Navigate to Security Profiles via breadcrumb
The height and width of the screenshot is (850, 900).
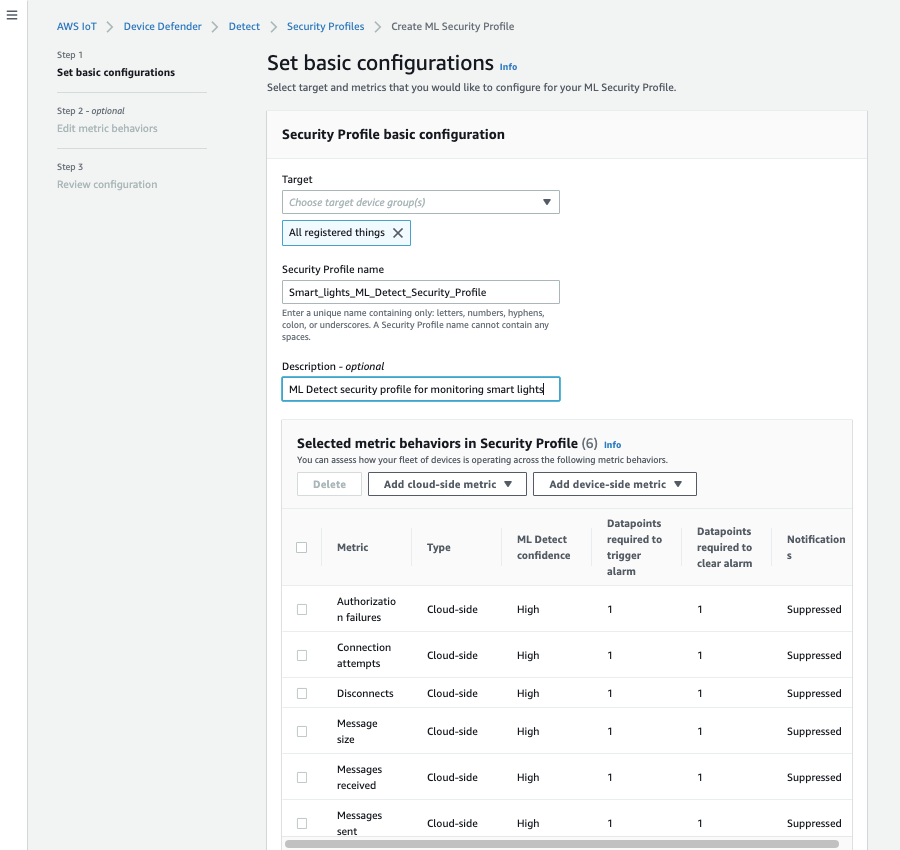[325, 26]
